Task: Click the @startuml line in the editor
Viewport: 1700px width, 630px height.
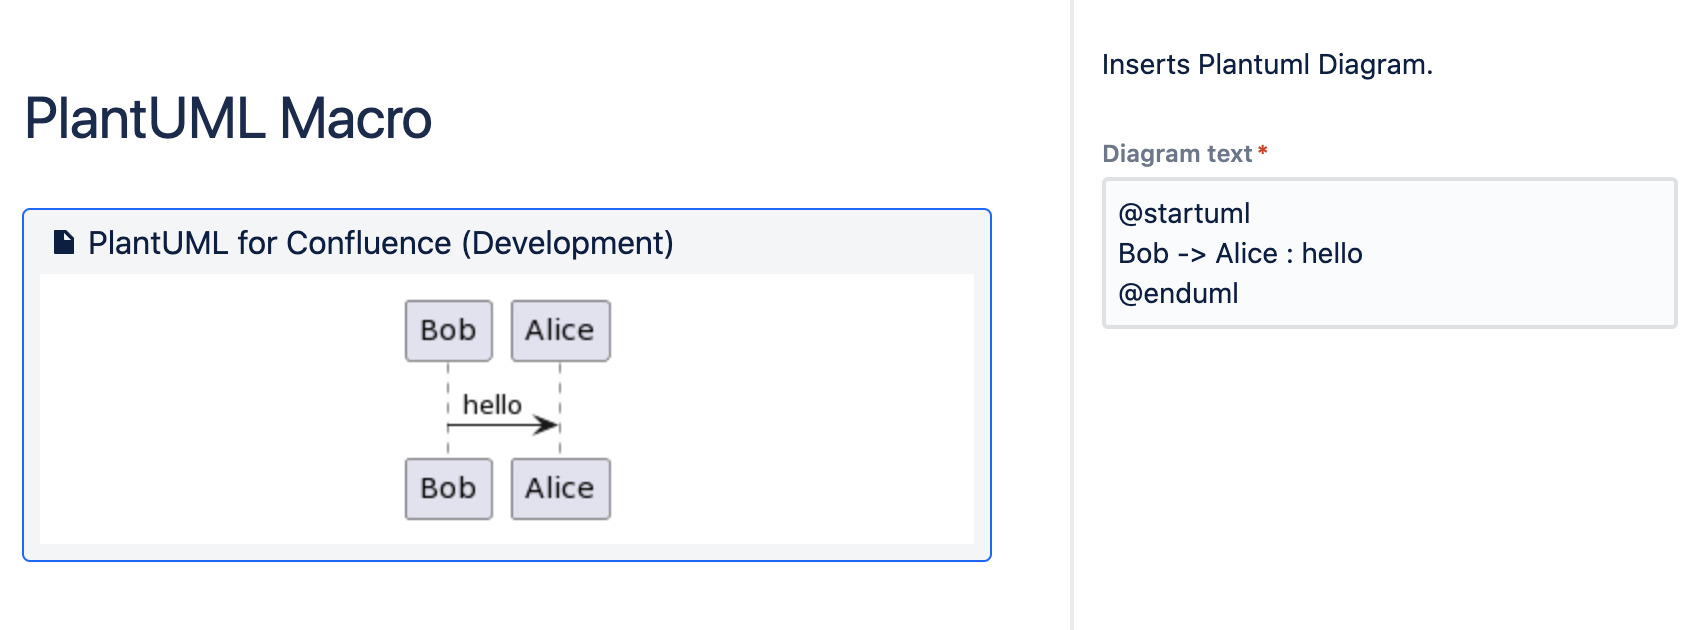Action: click(1184, 213)
